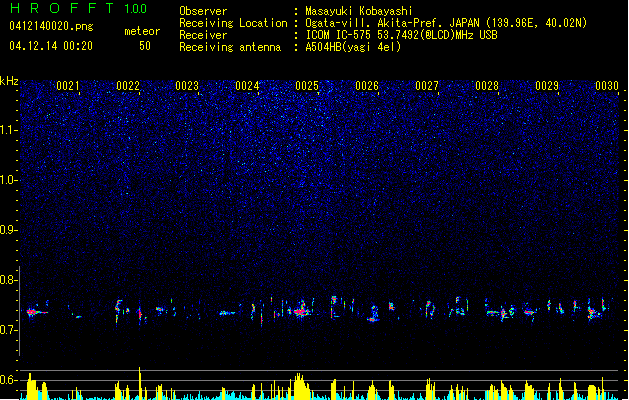Select observer name Masayuki Kobayashi
Image resolution: width=629 pixels, height=400 pixels.
tap(359, 11)
